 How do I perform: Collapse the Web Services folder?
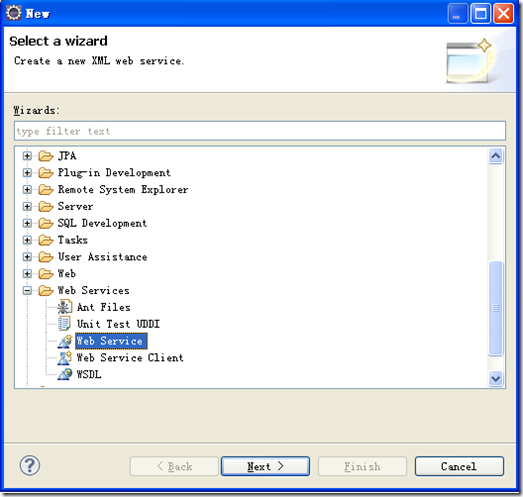click(27, 291)
